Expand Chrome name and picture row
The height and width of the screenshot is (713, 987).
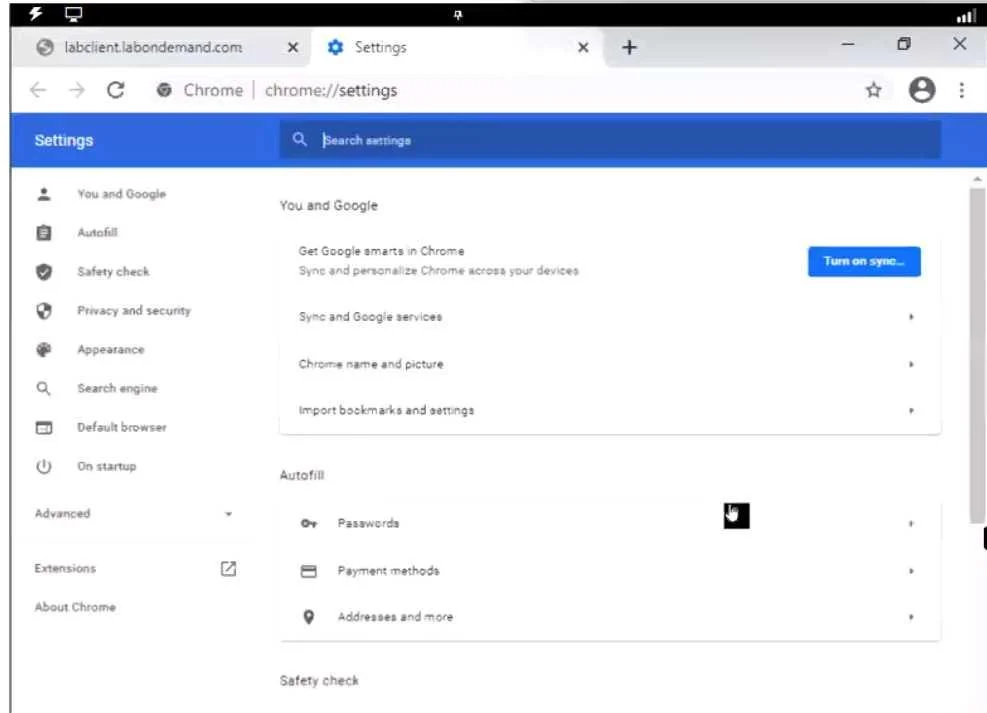[x=610, y=364]
